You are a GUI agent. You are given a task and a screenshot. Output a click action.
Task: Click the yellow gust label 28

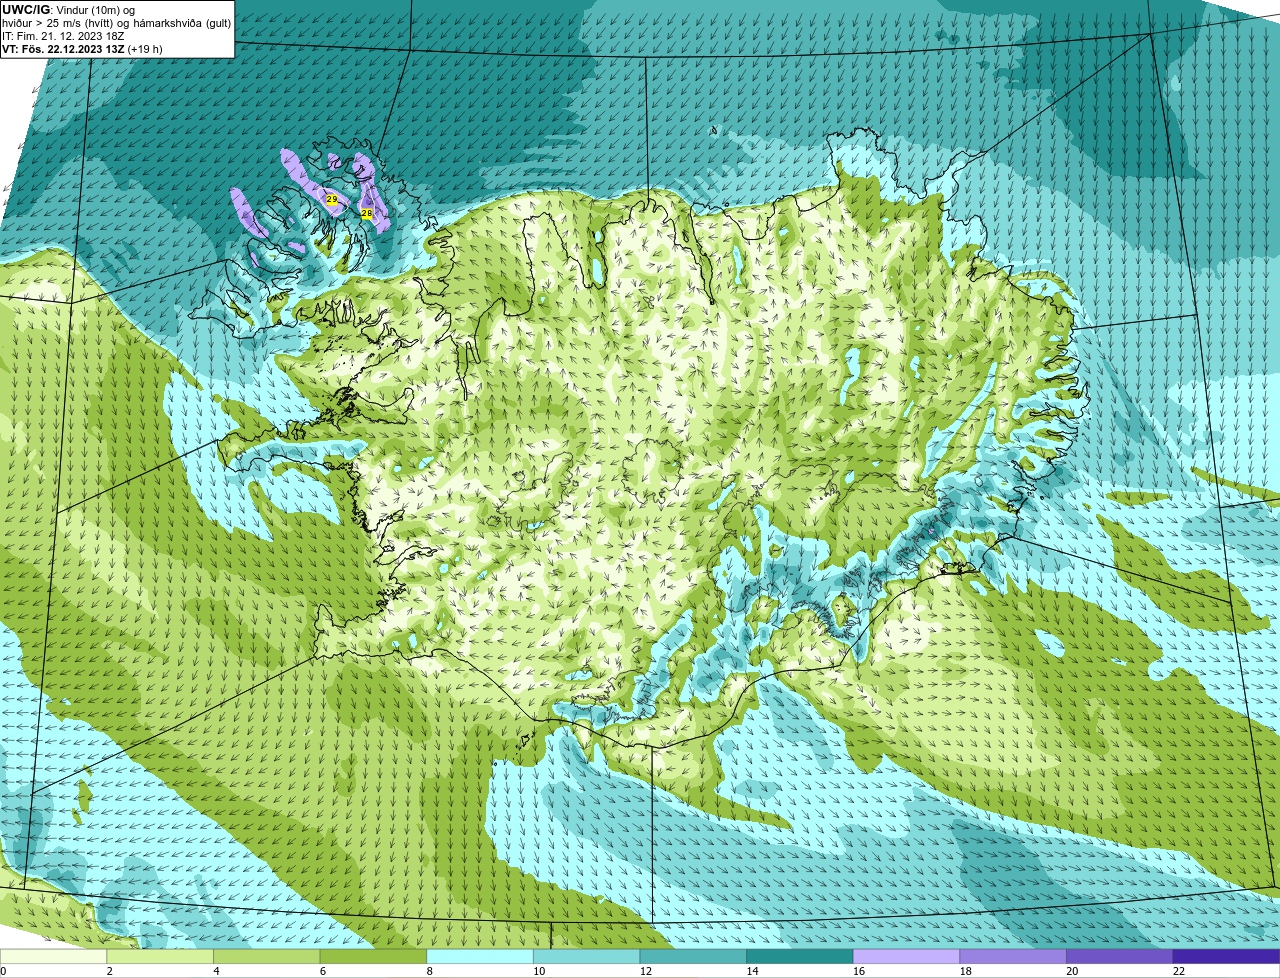(x=366, y=213)
